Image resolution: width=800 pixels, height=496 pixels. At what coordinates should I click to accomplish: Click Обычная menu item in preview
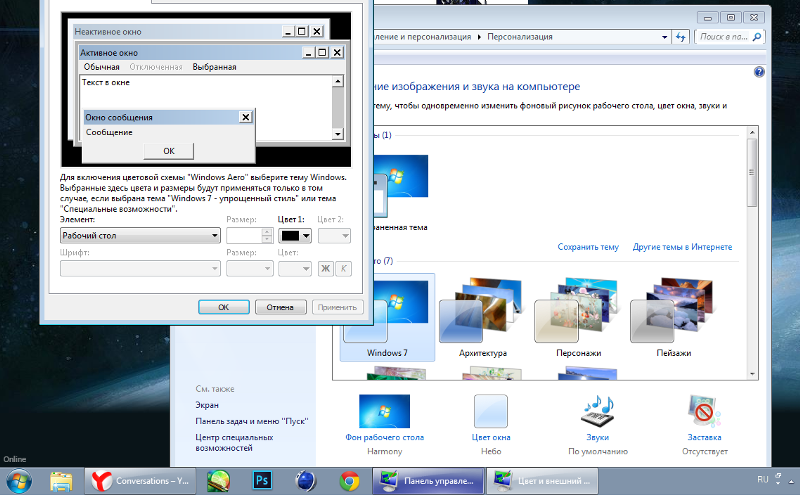102,67
